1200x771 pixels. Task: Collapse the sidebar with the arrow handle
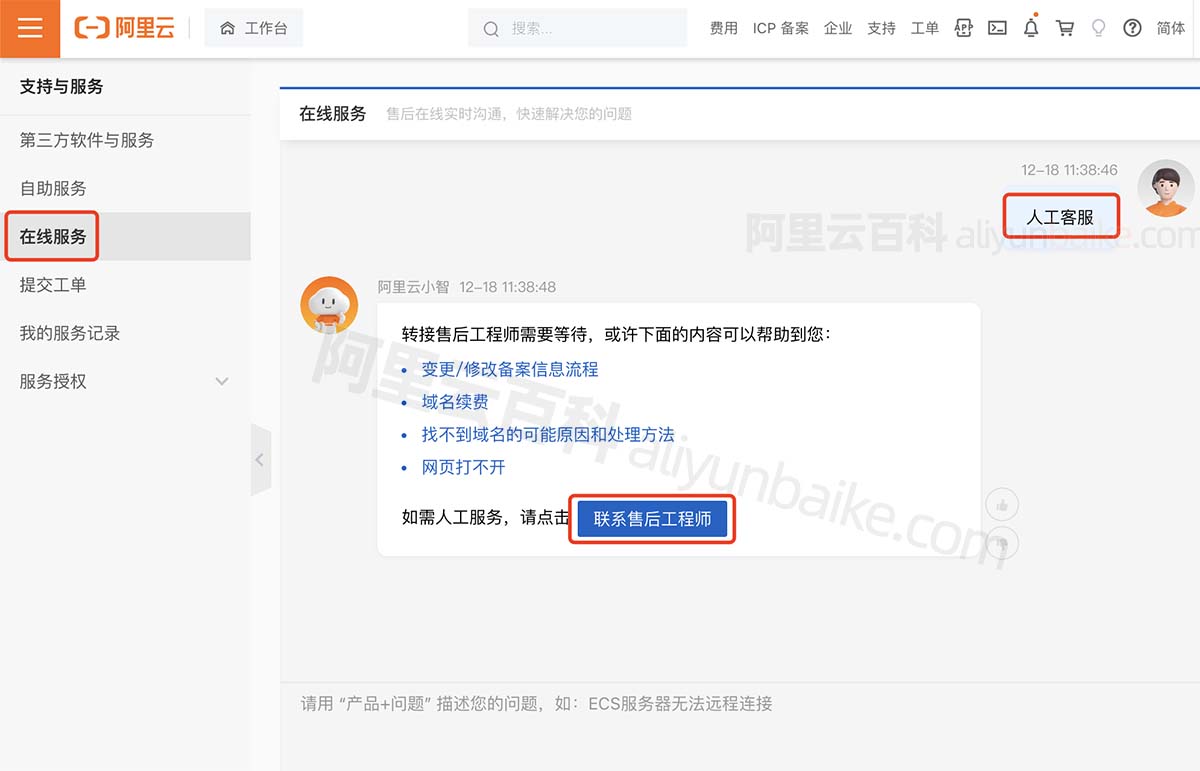pos(260,460)
